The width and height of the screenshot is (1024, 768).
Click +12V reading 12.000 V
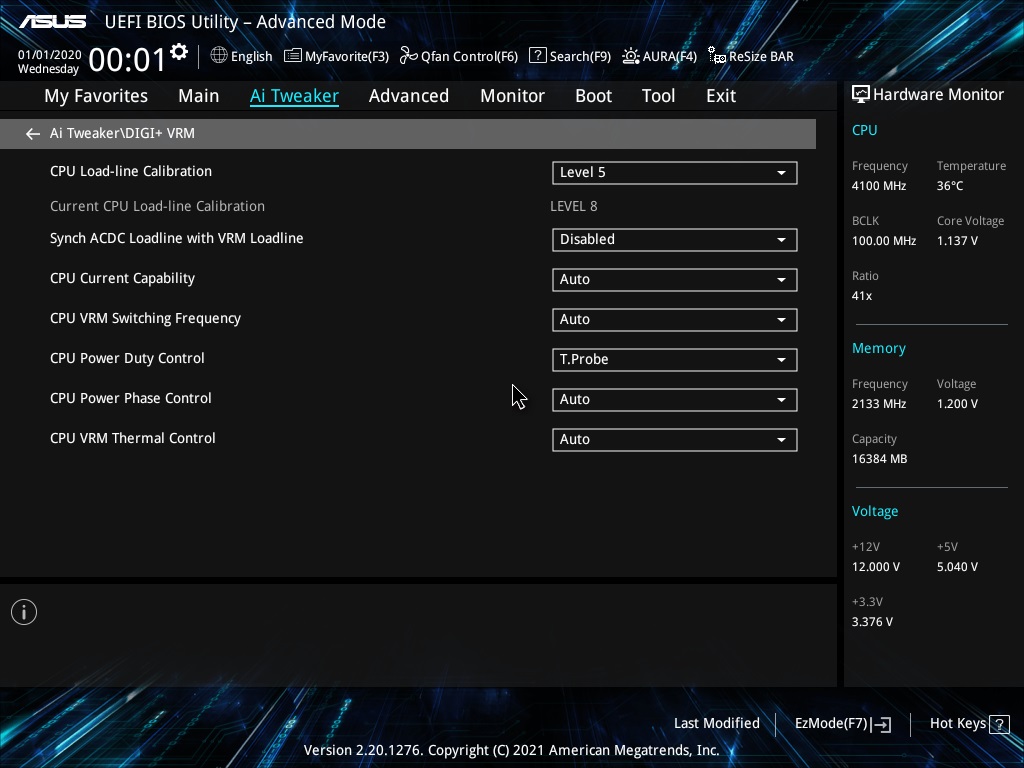click(875, 567)
